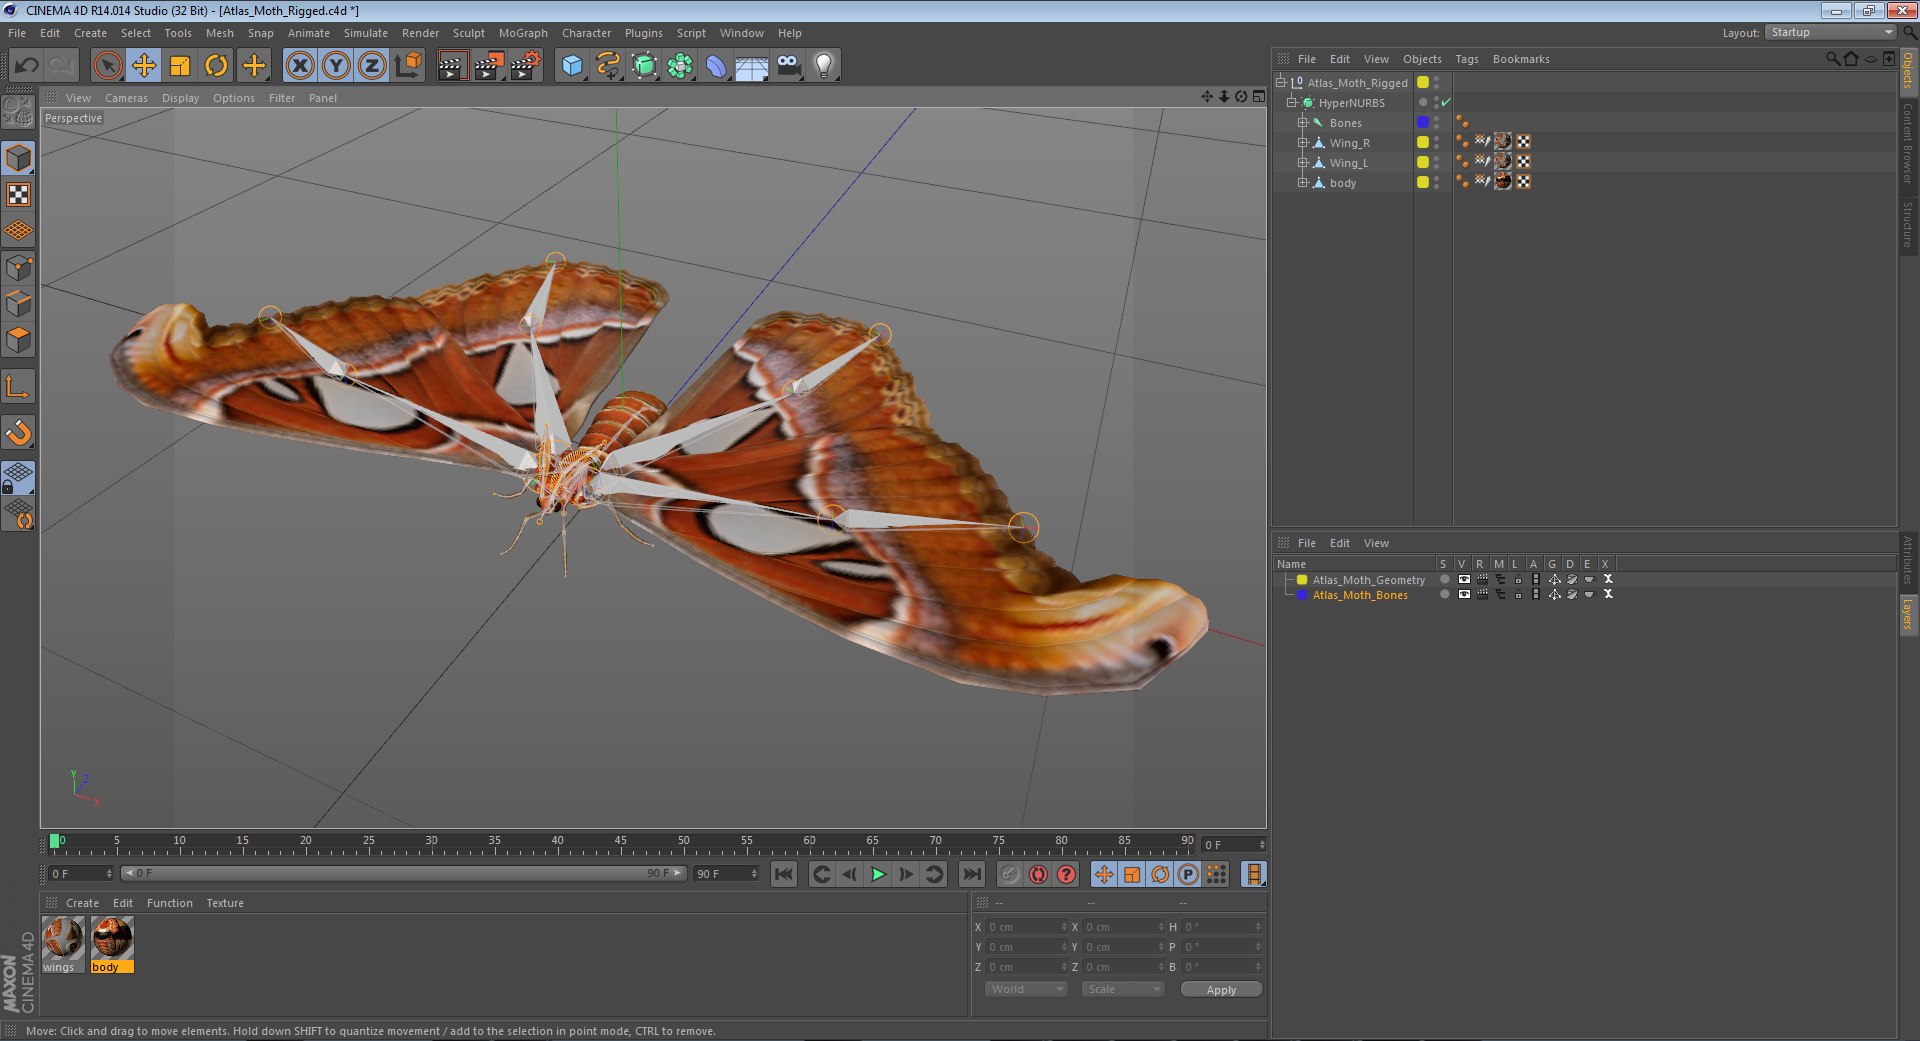The image size is (1920, 1041).
Task: Click the timeline preview range slider
Action: coord(403,873)
